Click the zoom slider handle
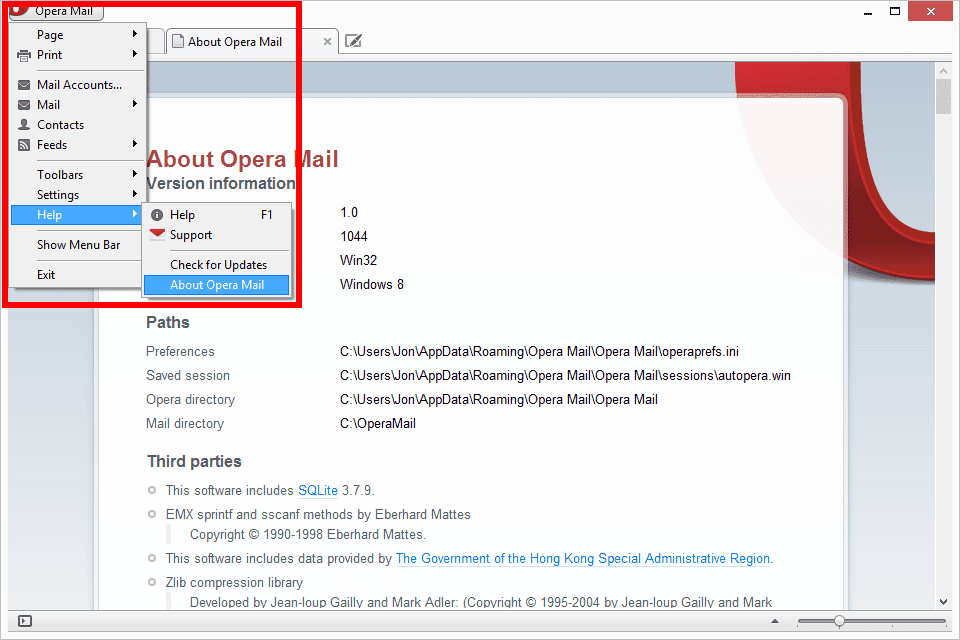This screenshot has width=960, height=640. coord(839,621)
